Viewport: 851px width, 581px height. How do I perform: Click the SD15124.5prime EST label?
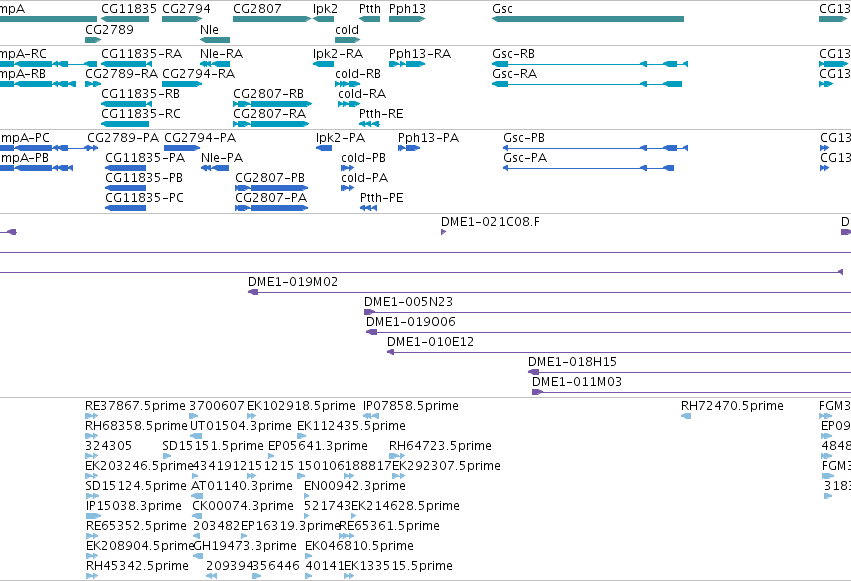coord(136,486)
